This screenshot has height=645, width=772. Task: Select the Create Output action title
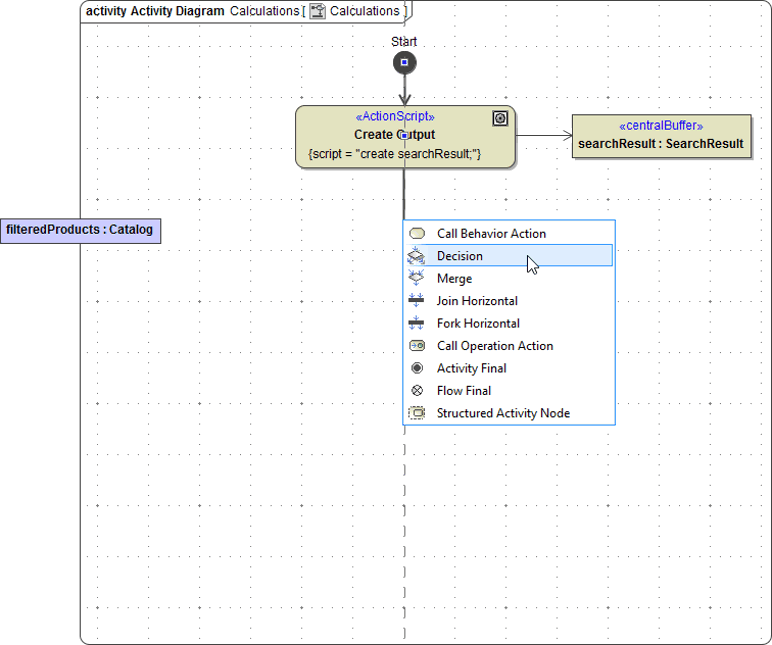tap(394, 134)
